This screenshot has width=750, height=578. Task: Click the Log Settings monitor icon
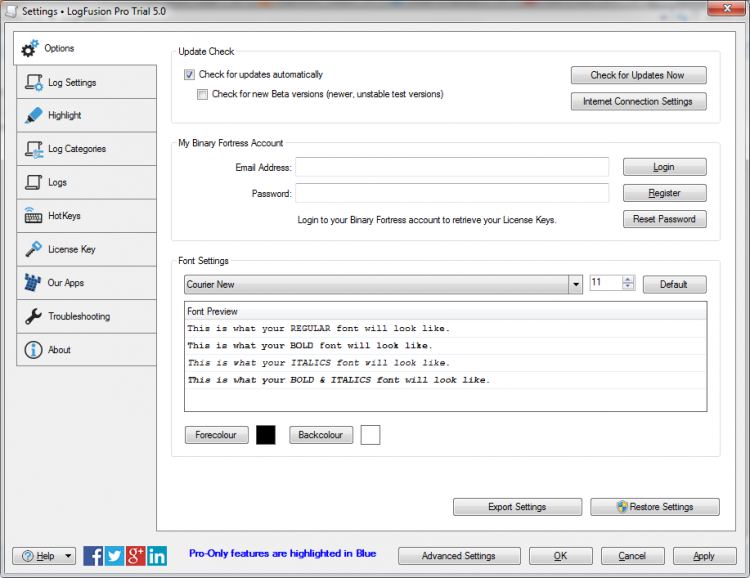point(34,82)
